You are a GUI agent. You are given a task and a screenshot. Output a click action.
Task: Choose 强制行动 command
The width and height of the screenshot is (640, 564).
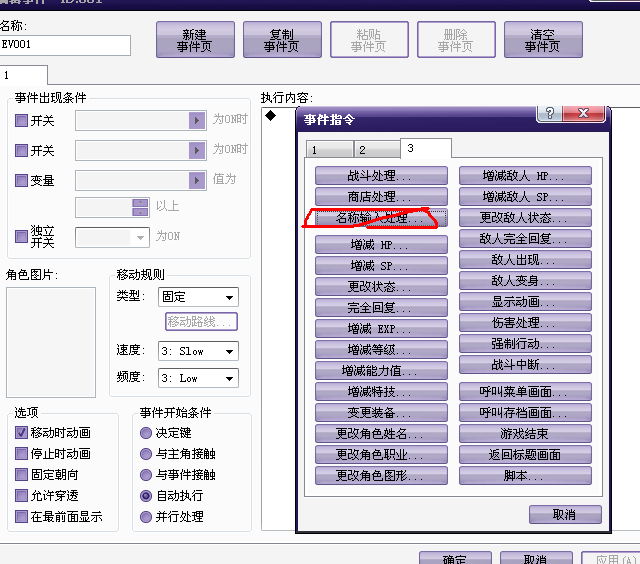[x=525, y=344]
